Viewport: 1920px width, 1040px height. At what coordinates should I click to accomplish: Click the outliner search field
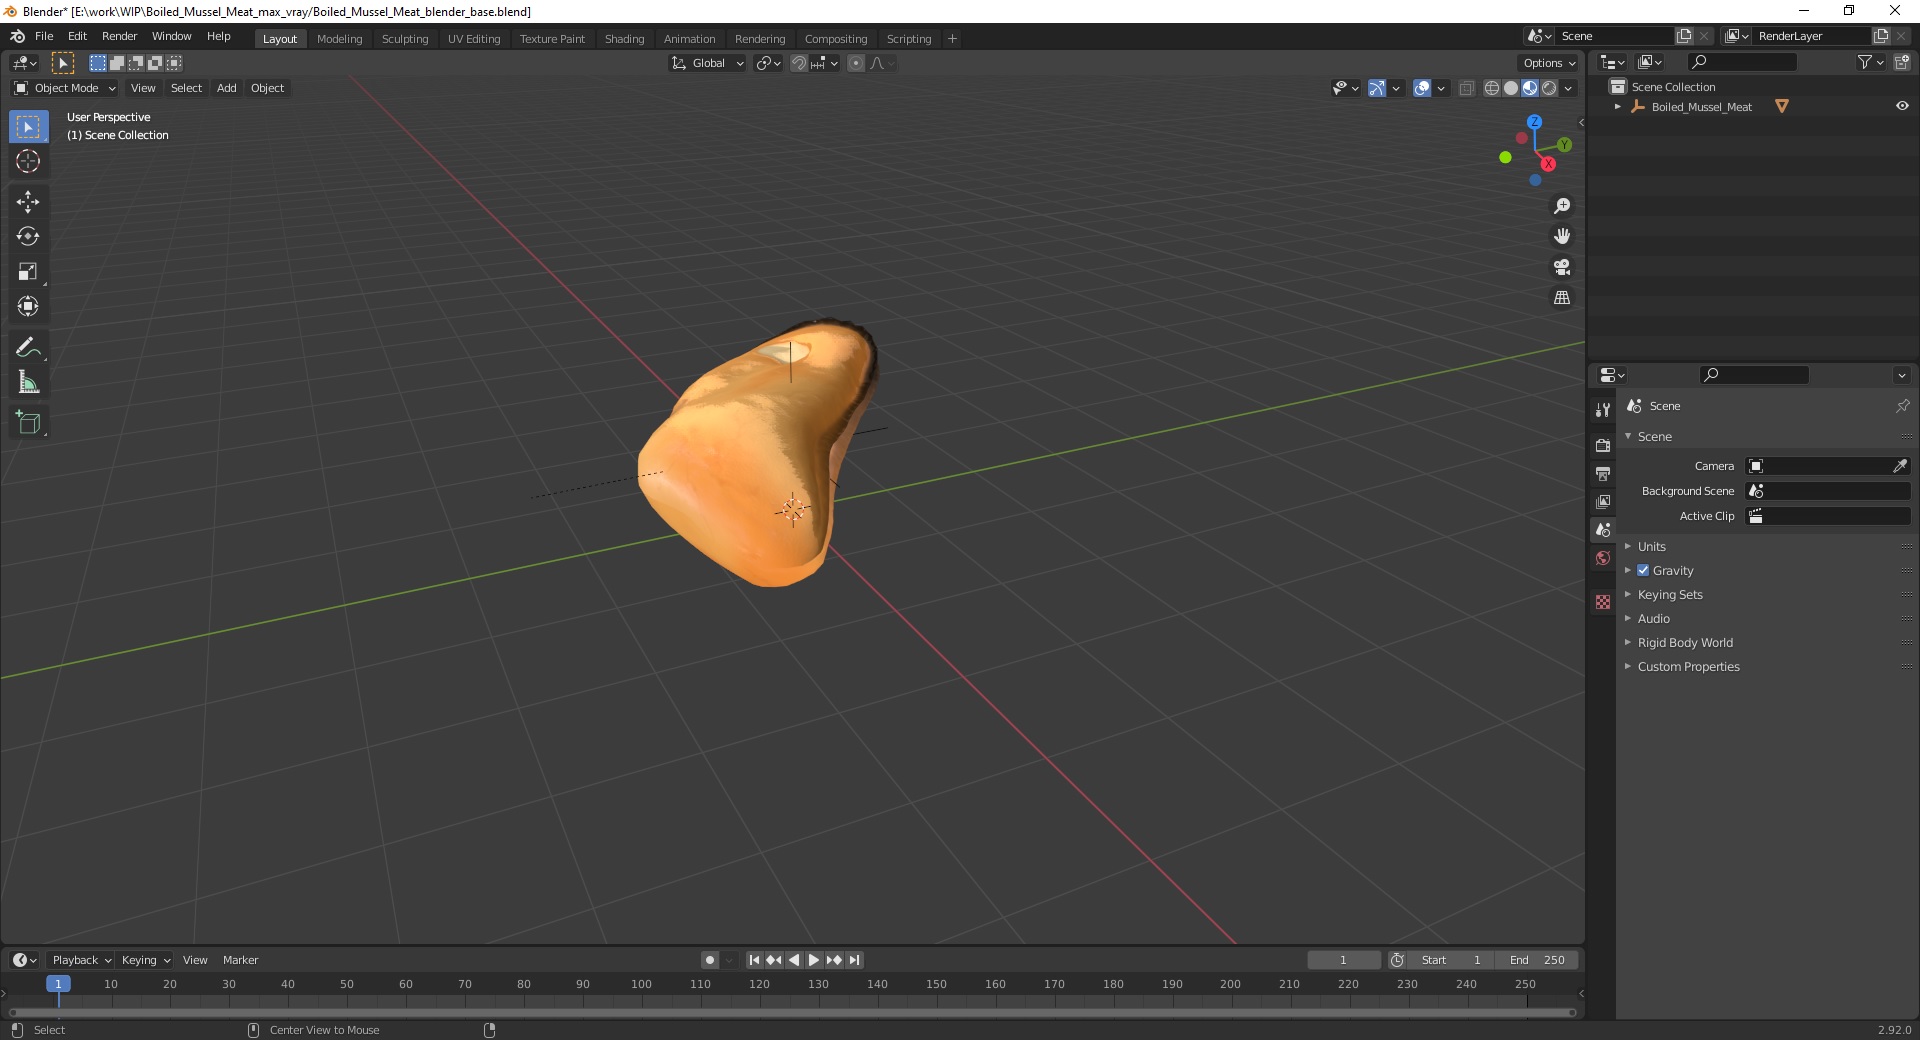click(1741, 62)
